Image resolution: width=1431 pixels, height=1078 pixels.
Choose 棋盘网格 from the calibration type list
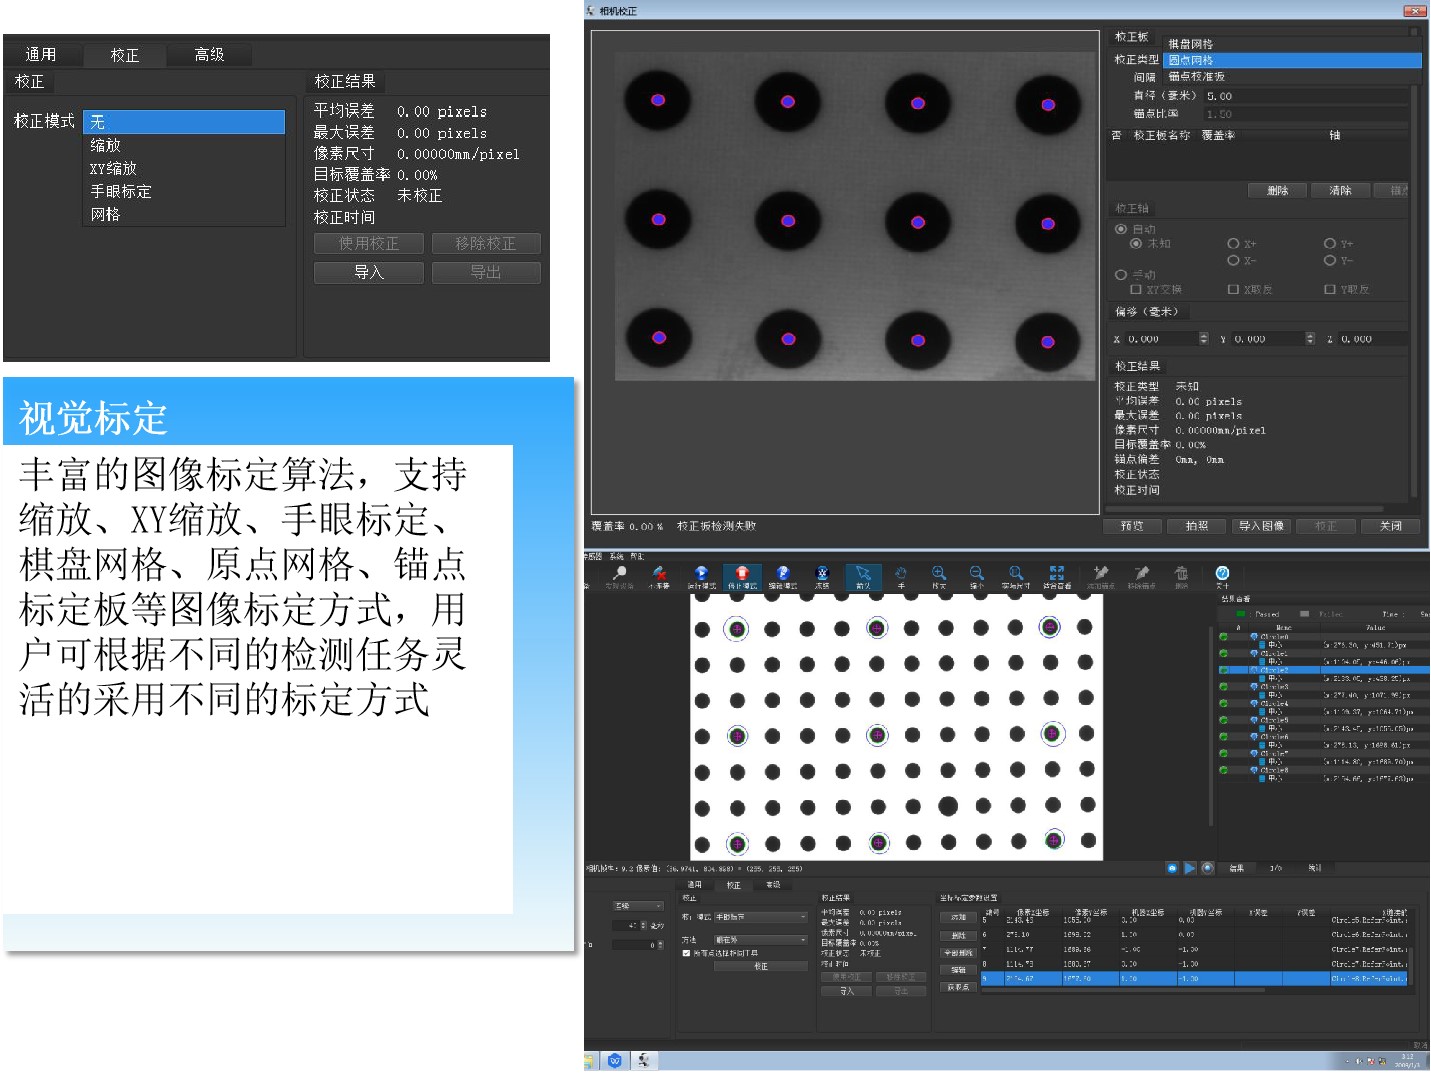tap(1190, 44)
